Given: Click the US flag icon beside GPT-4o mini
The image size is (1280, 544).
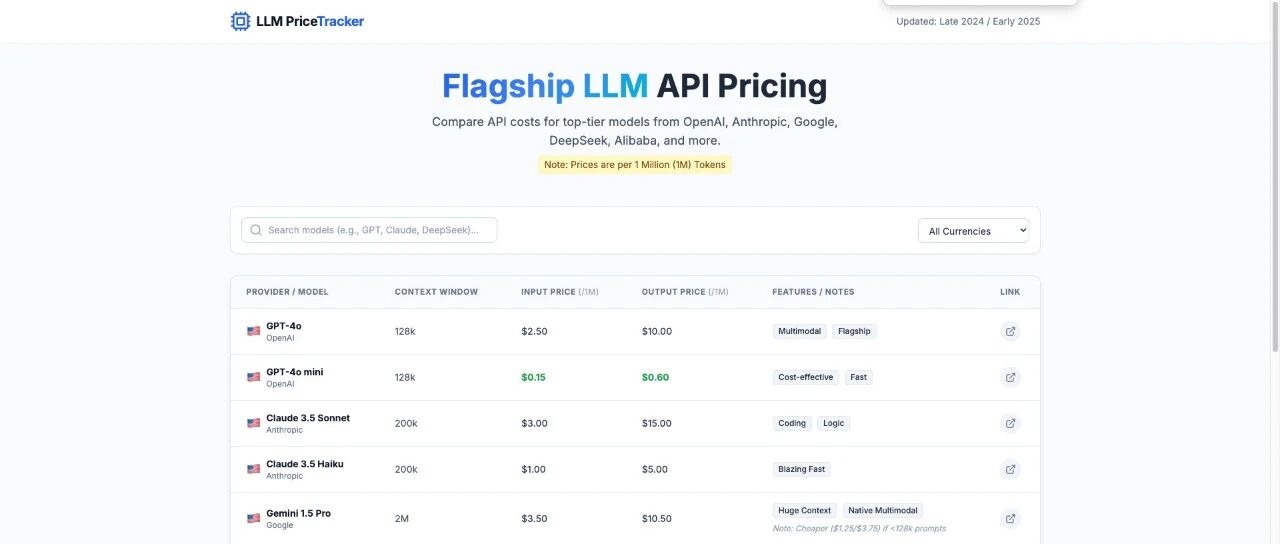Looking at the screenshot, I should (x=253, y=377).
